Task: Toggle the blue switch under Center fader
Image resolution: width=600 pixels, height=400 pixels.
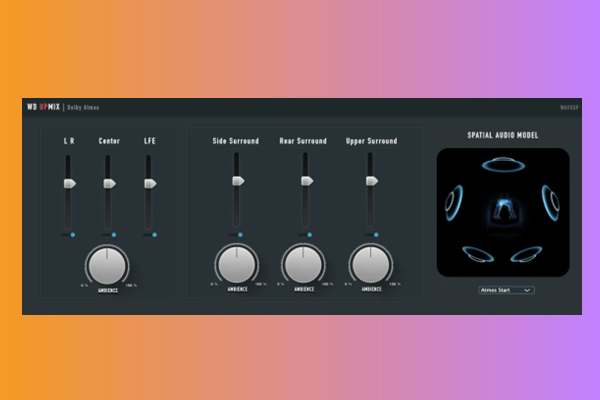Action: [x=109, y=235]
